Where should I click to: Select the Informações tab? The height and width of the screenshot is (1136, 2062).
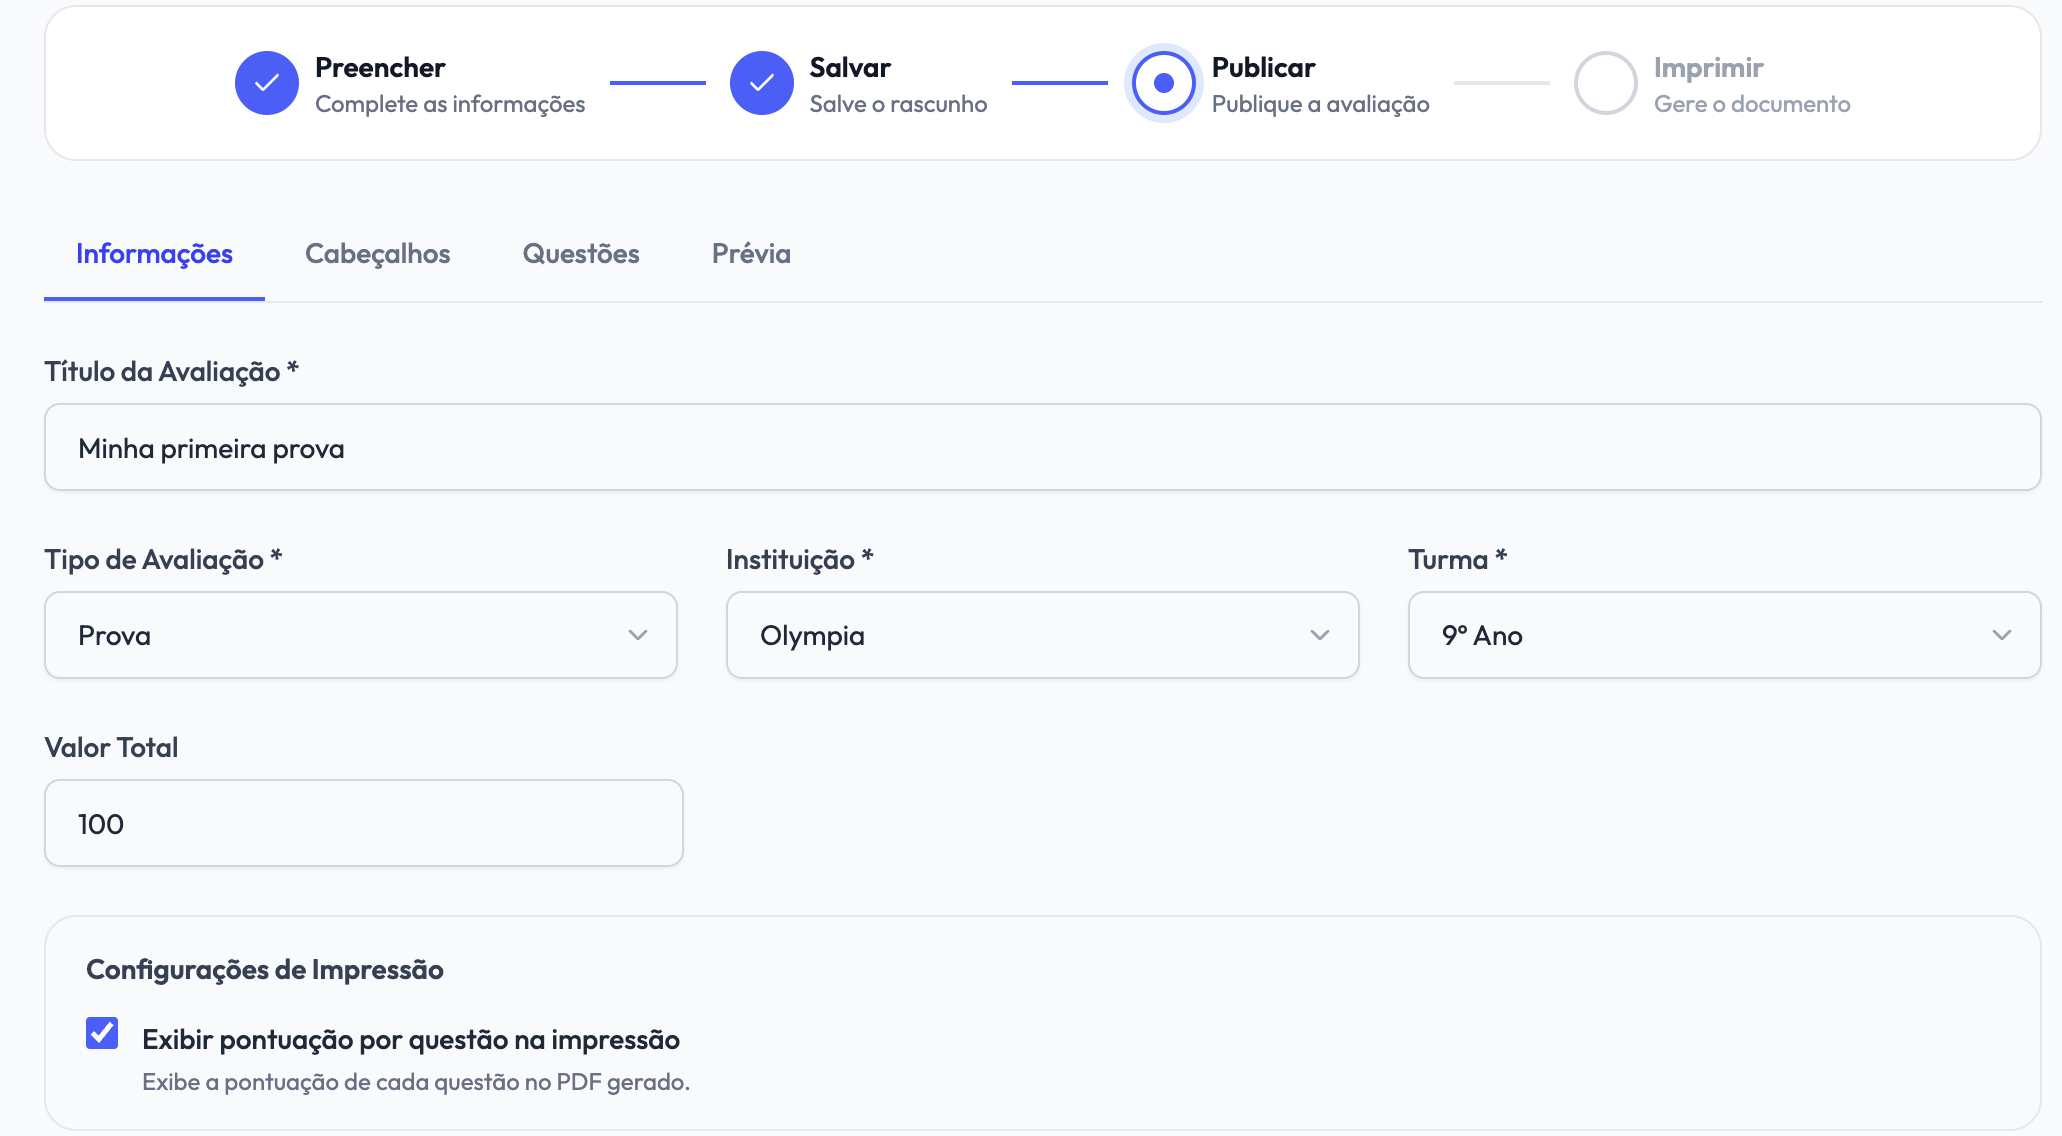[x=154, y=254]
